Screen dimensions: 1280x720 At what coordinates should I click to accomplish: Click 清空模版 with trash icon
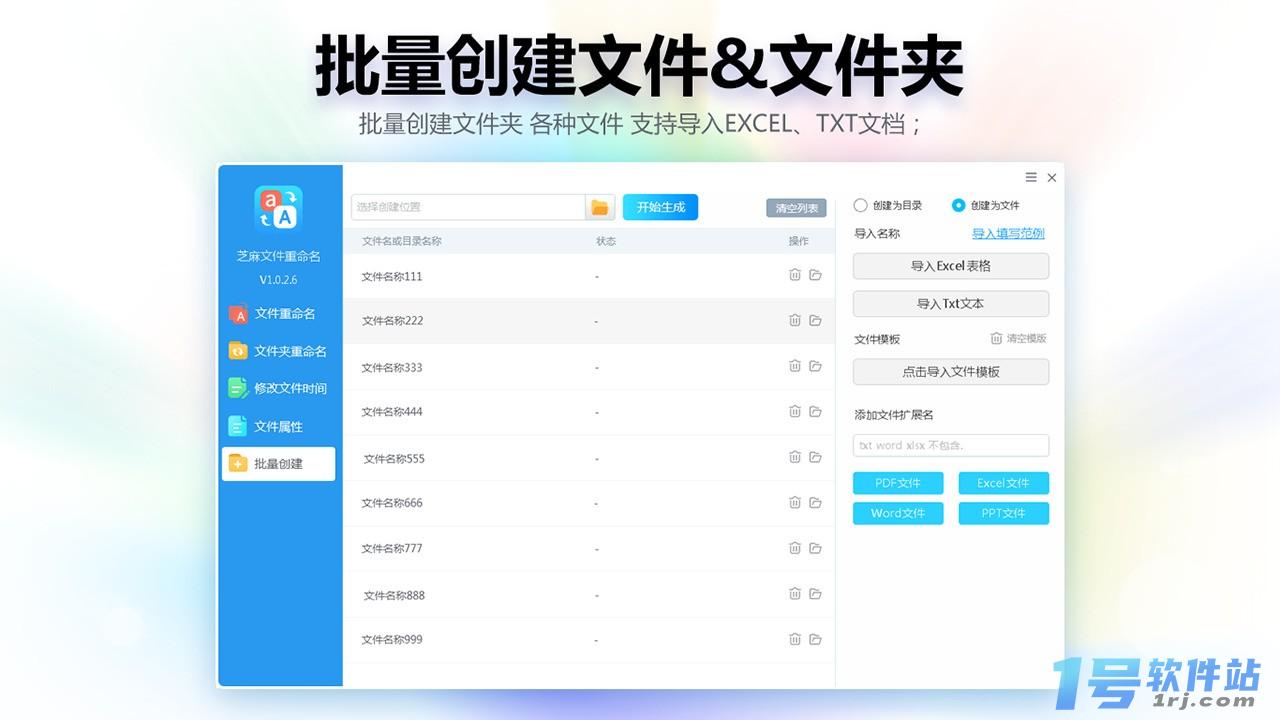[x=1018, y=338]
